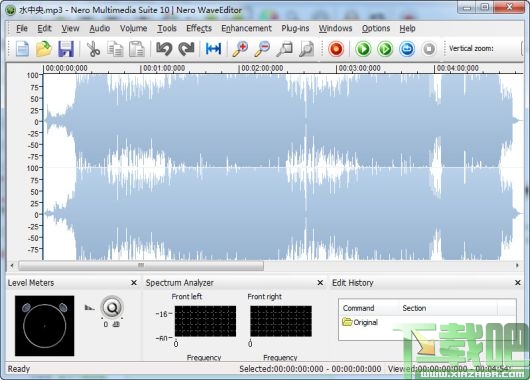Cut the selection with the scissors icon

[93, 49]
